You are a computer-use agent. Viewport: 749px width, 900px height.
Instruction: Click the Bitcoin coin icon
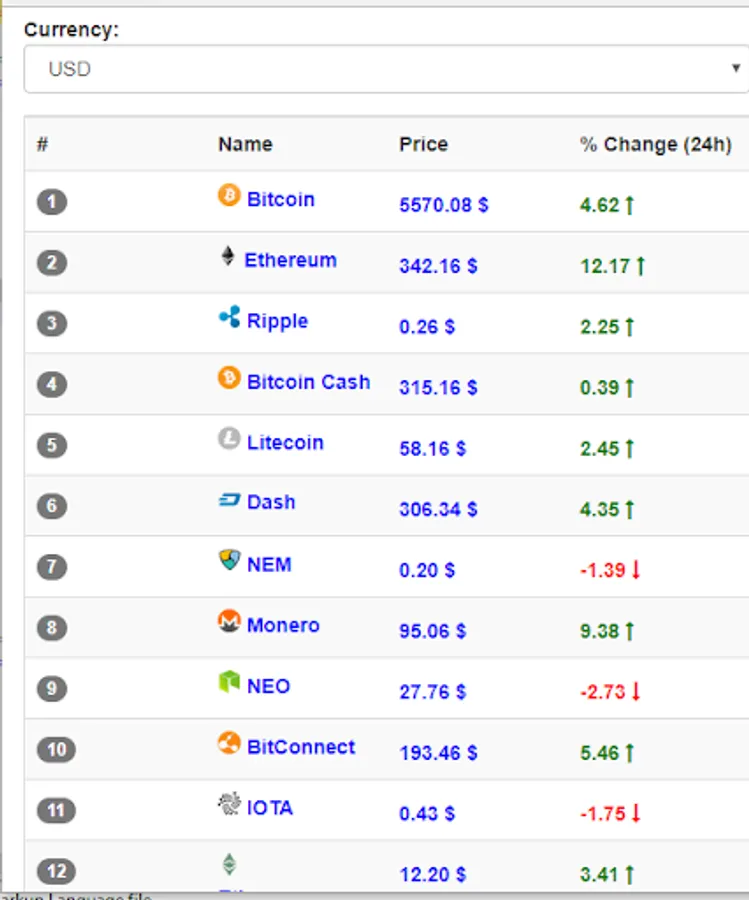(229, 195)
